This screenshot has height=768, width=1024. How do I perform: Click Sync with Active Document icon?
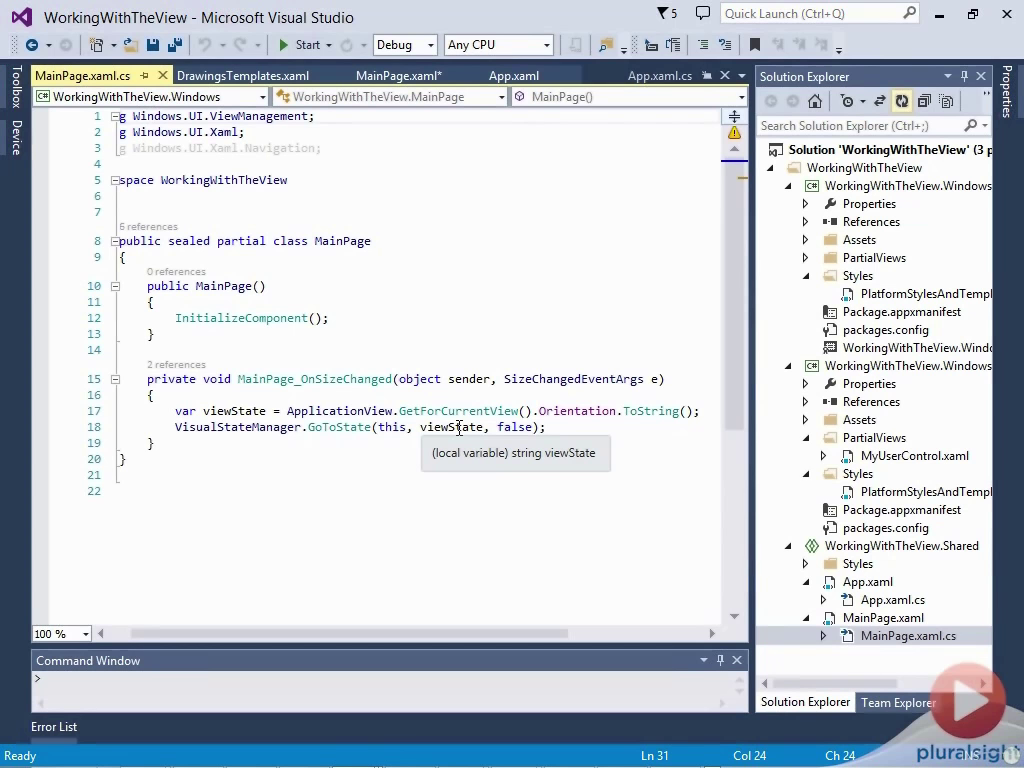(880, 101)
